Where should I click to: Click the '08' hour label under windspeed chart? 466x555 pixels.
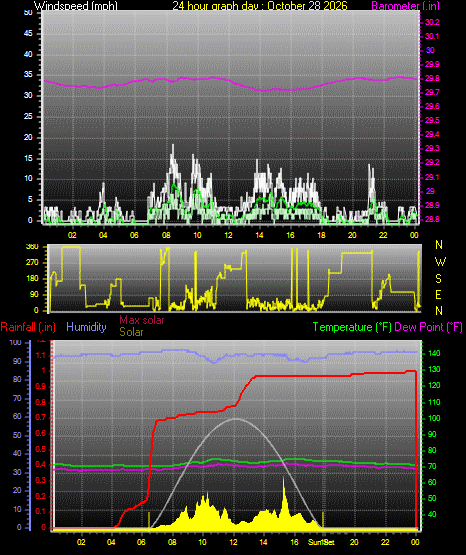(166, 235)
